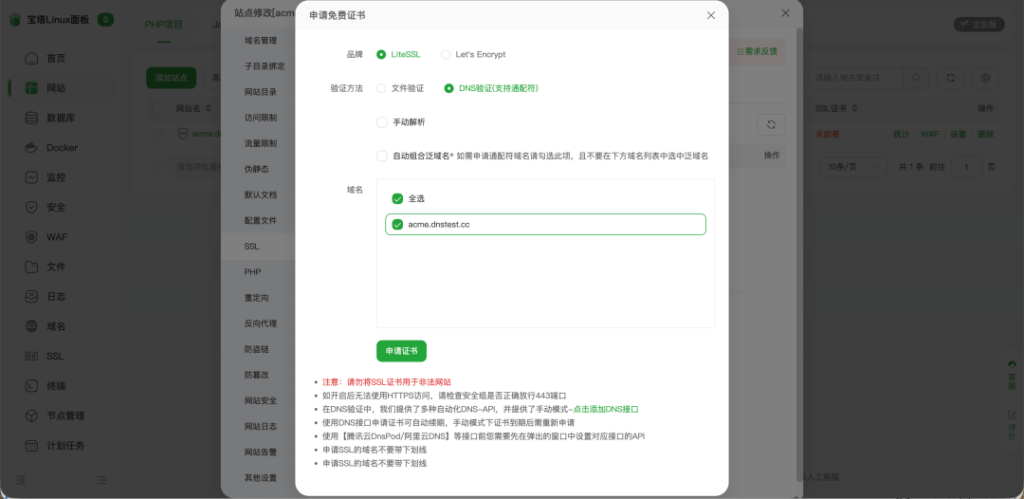The height and width of the screenshot is (499, 1024).
Task: Click the 日志 log icon in sidebar
Action: pos(31,297)
